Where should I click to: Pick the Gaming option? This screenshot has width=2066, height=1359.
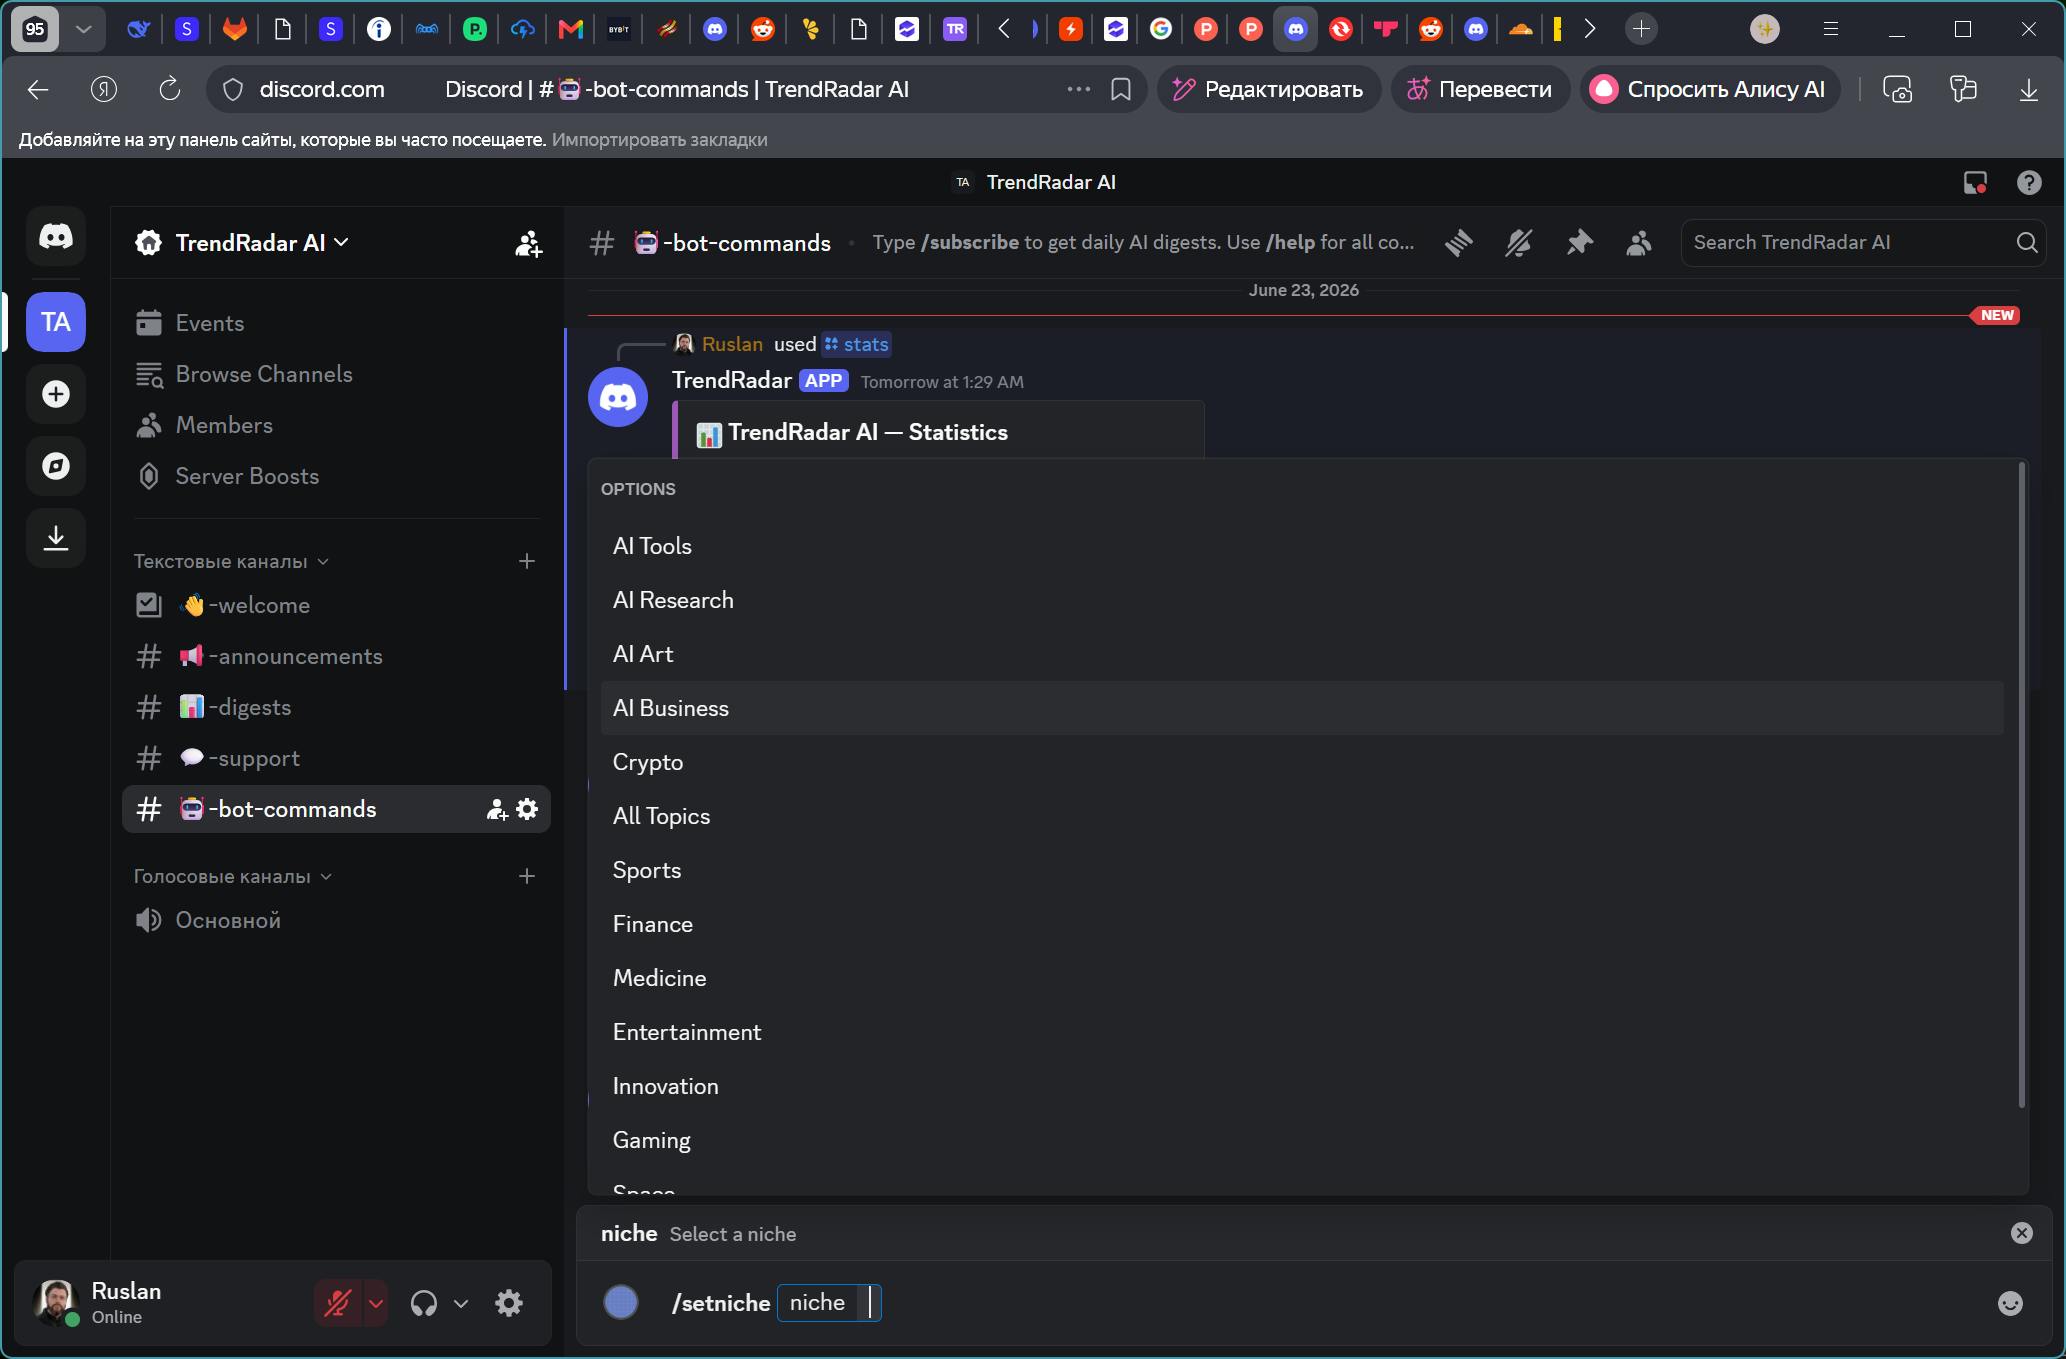[1302, 1140]
